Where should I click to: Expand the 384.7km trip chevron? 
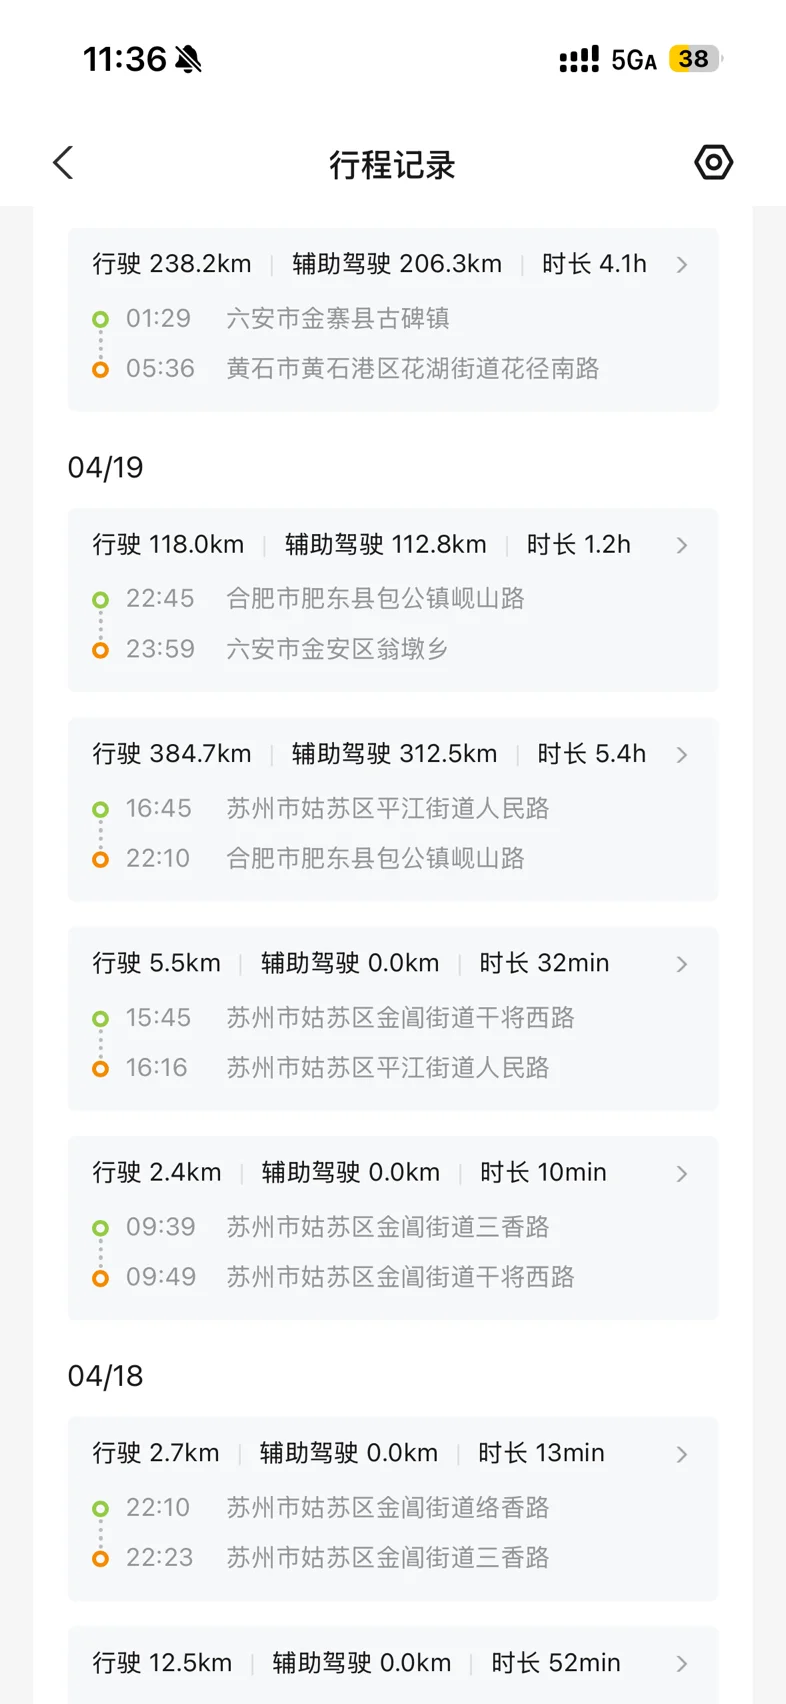pos(682,755)
